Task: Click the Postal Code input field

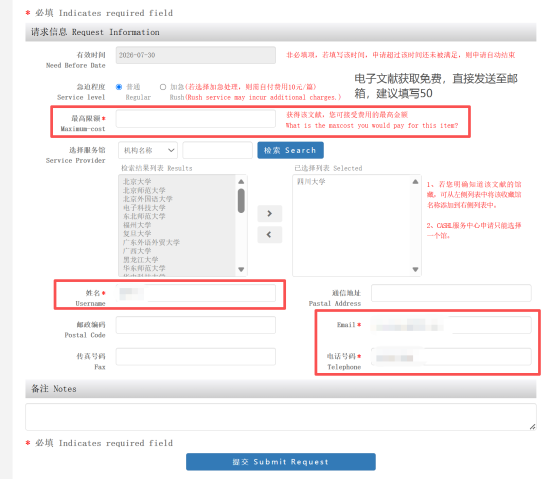Action: click(x=196, y=325)
